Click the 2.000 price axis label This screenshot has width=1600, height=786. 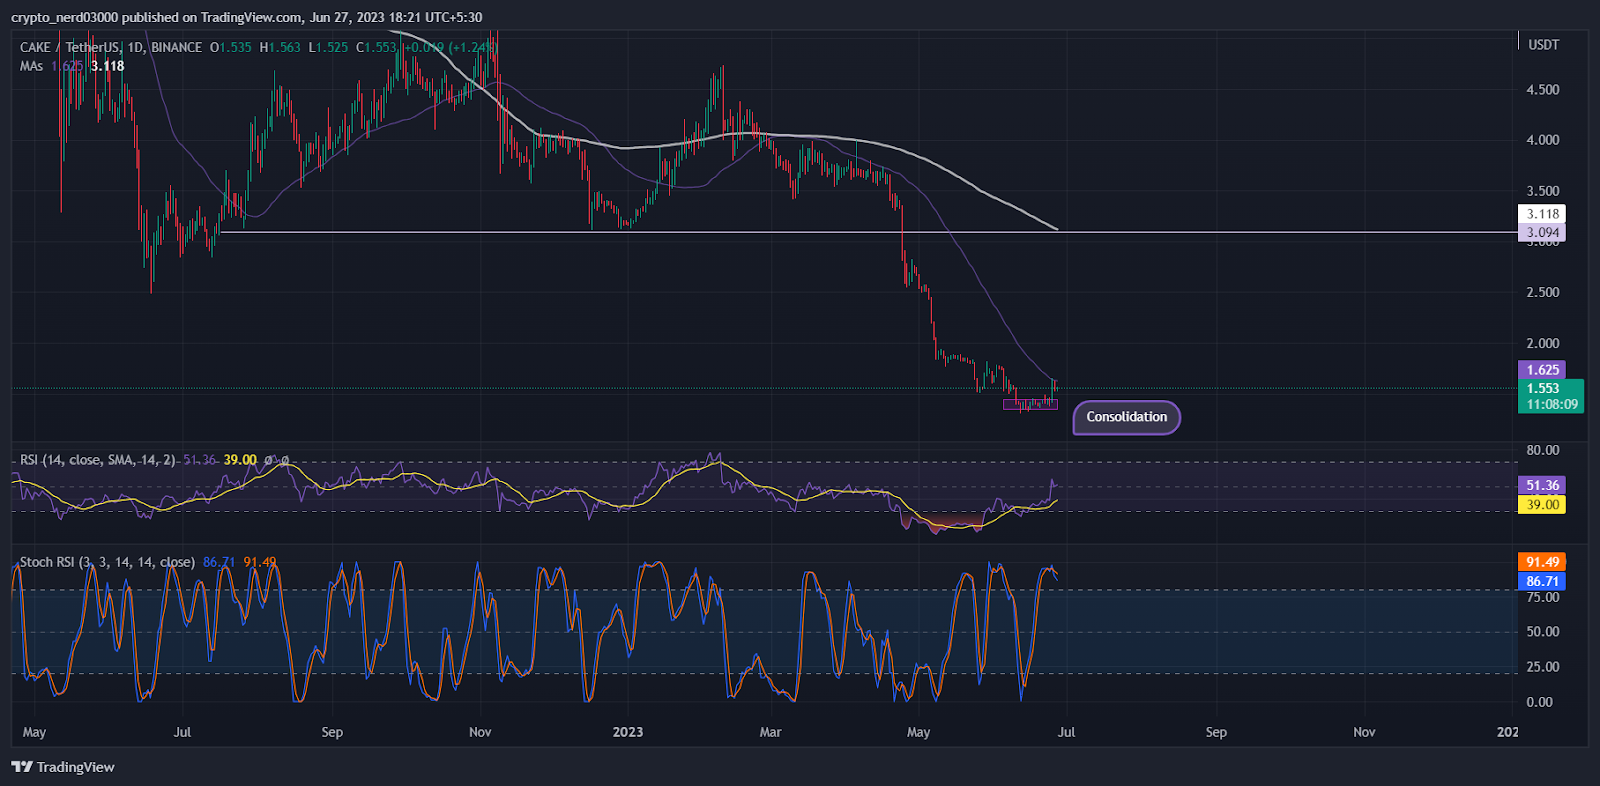[1542, 343]
